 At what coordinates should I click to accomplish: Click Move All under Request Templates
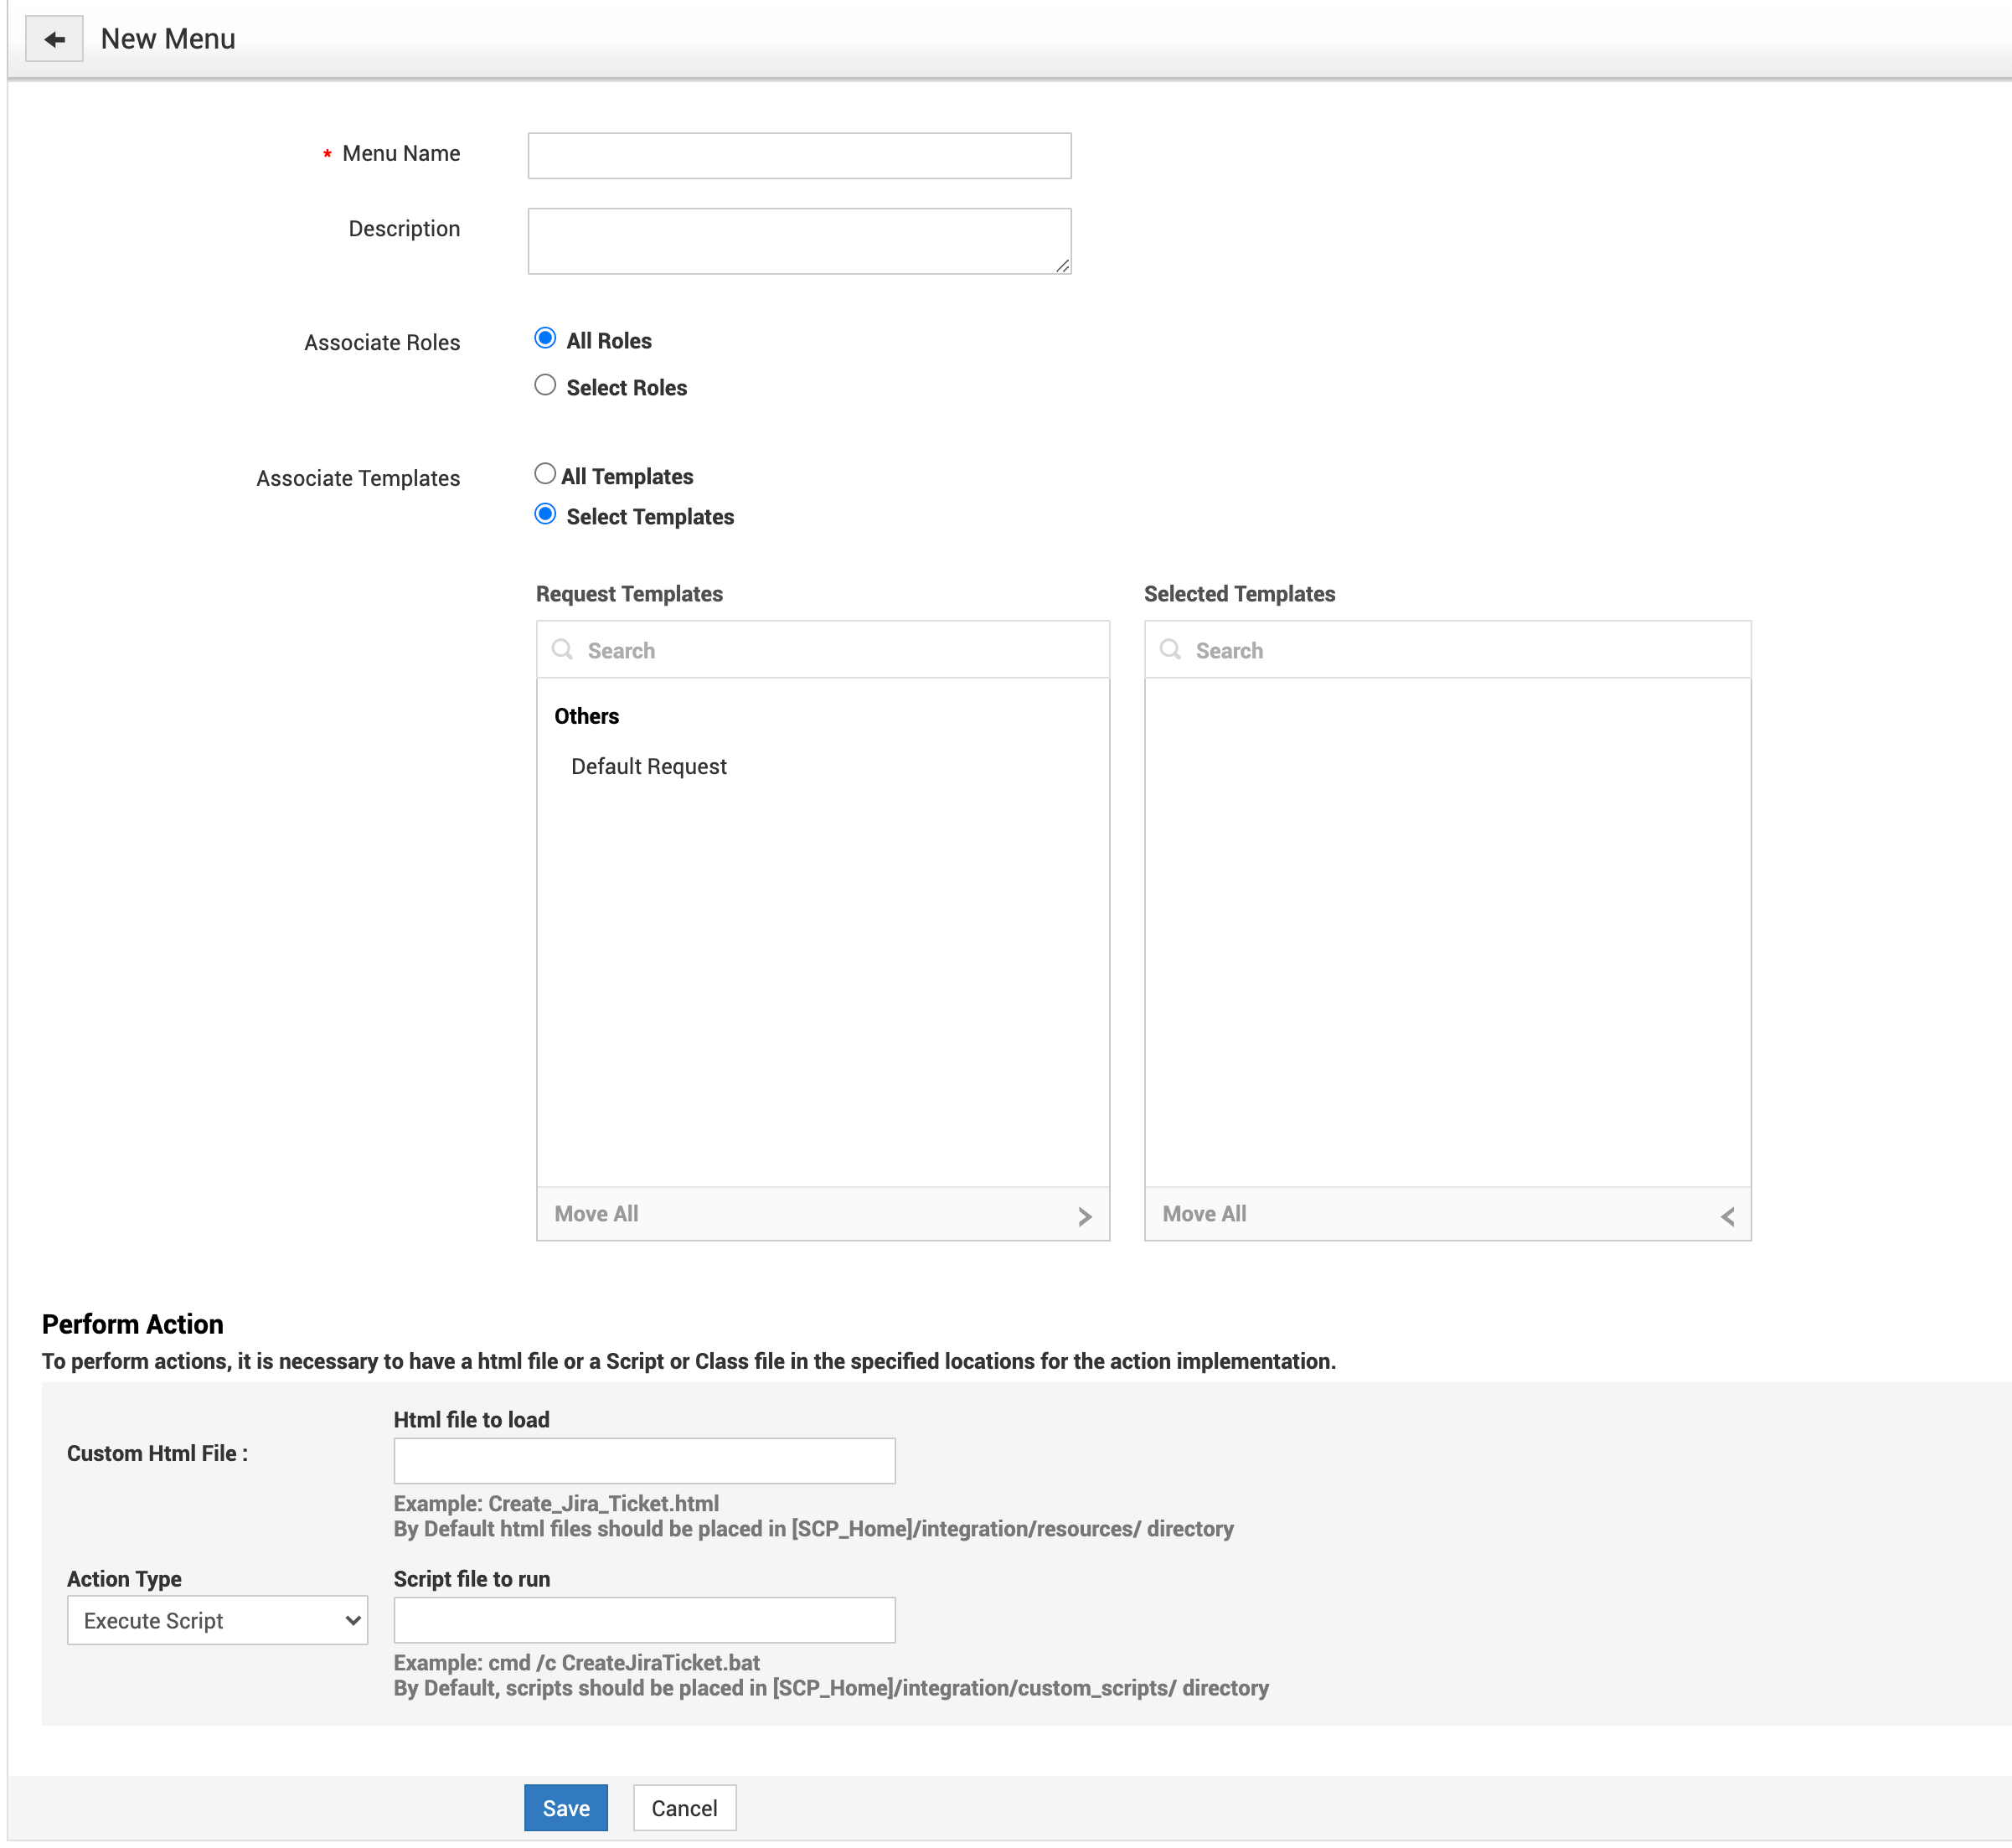pyautogui.click(x=597, y=1214)
